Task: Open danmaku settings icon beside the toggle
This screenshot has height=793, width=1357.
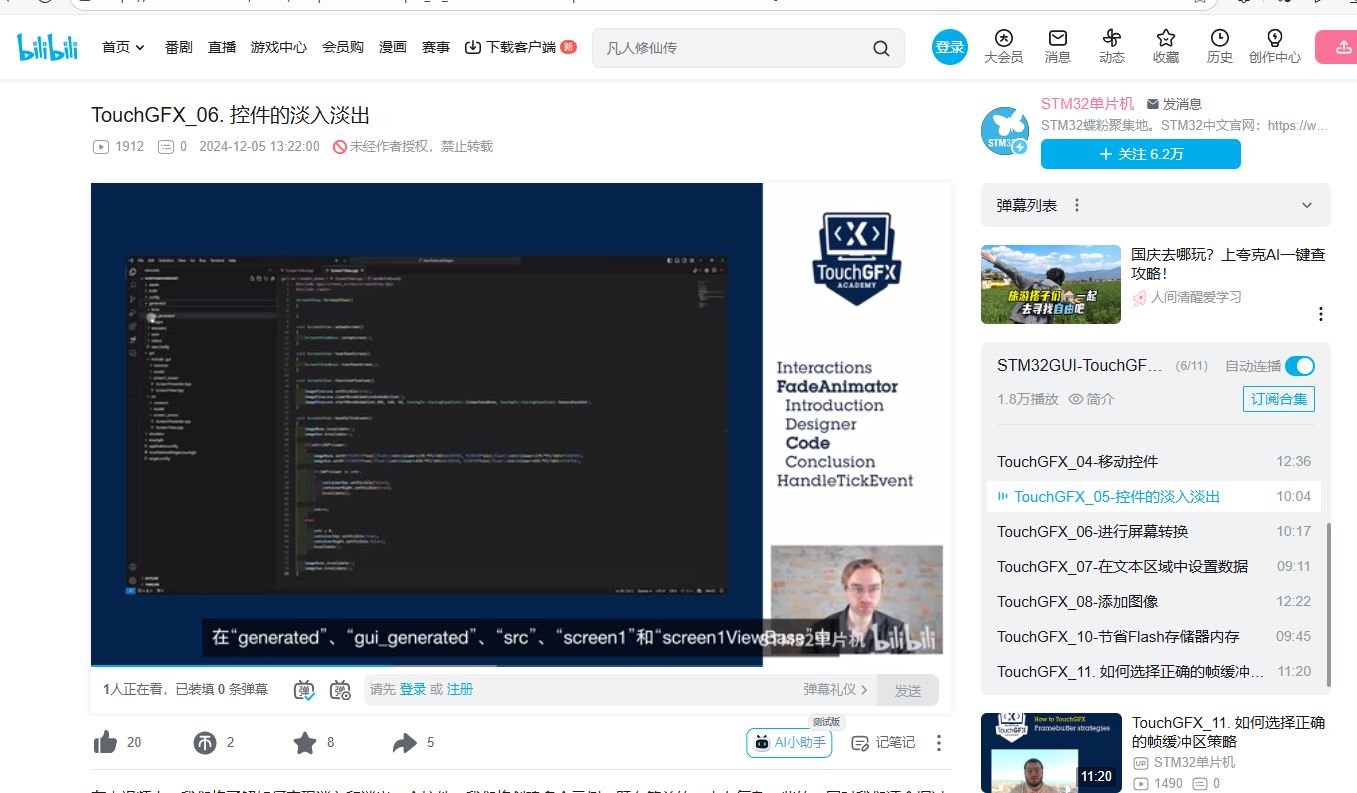Action: click(340, 689)
